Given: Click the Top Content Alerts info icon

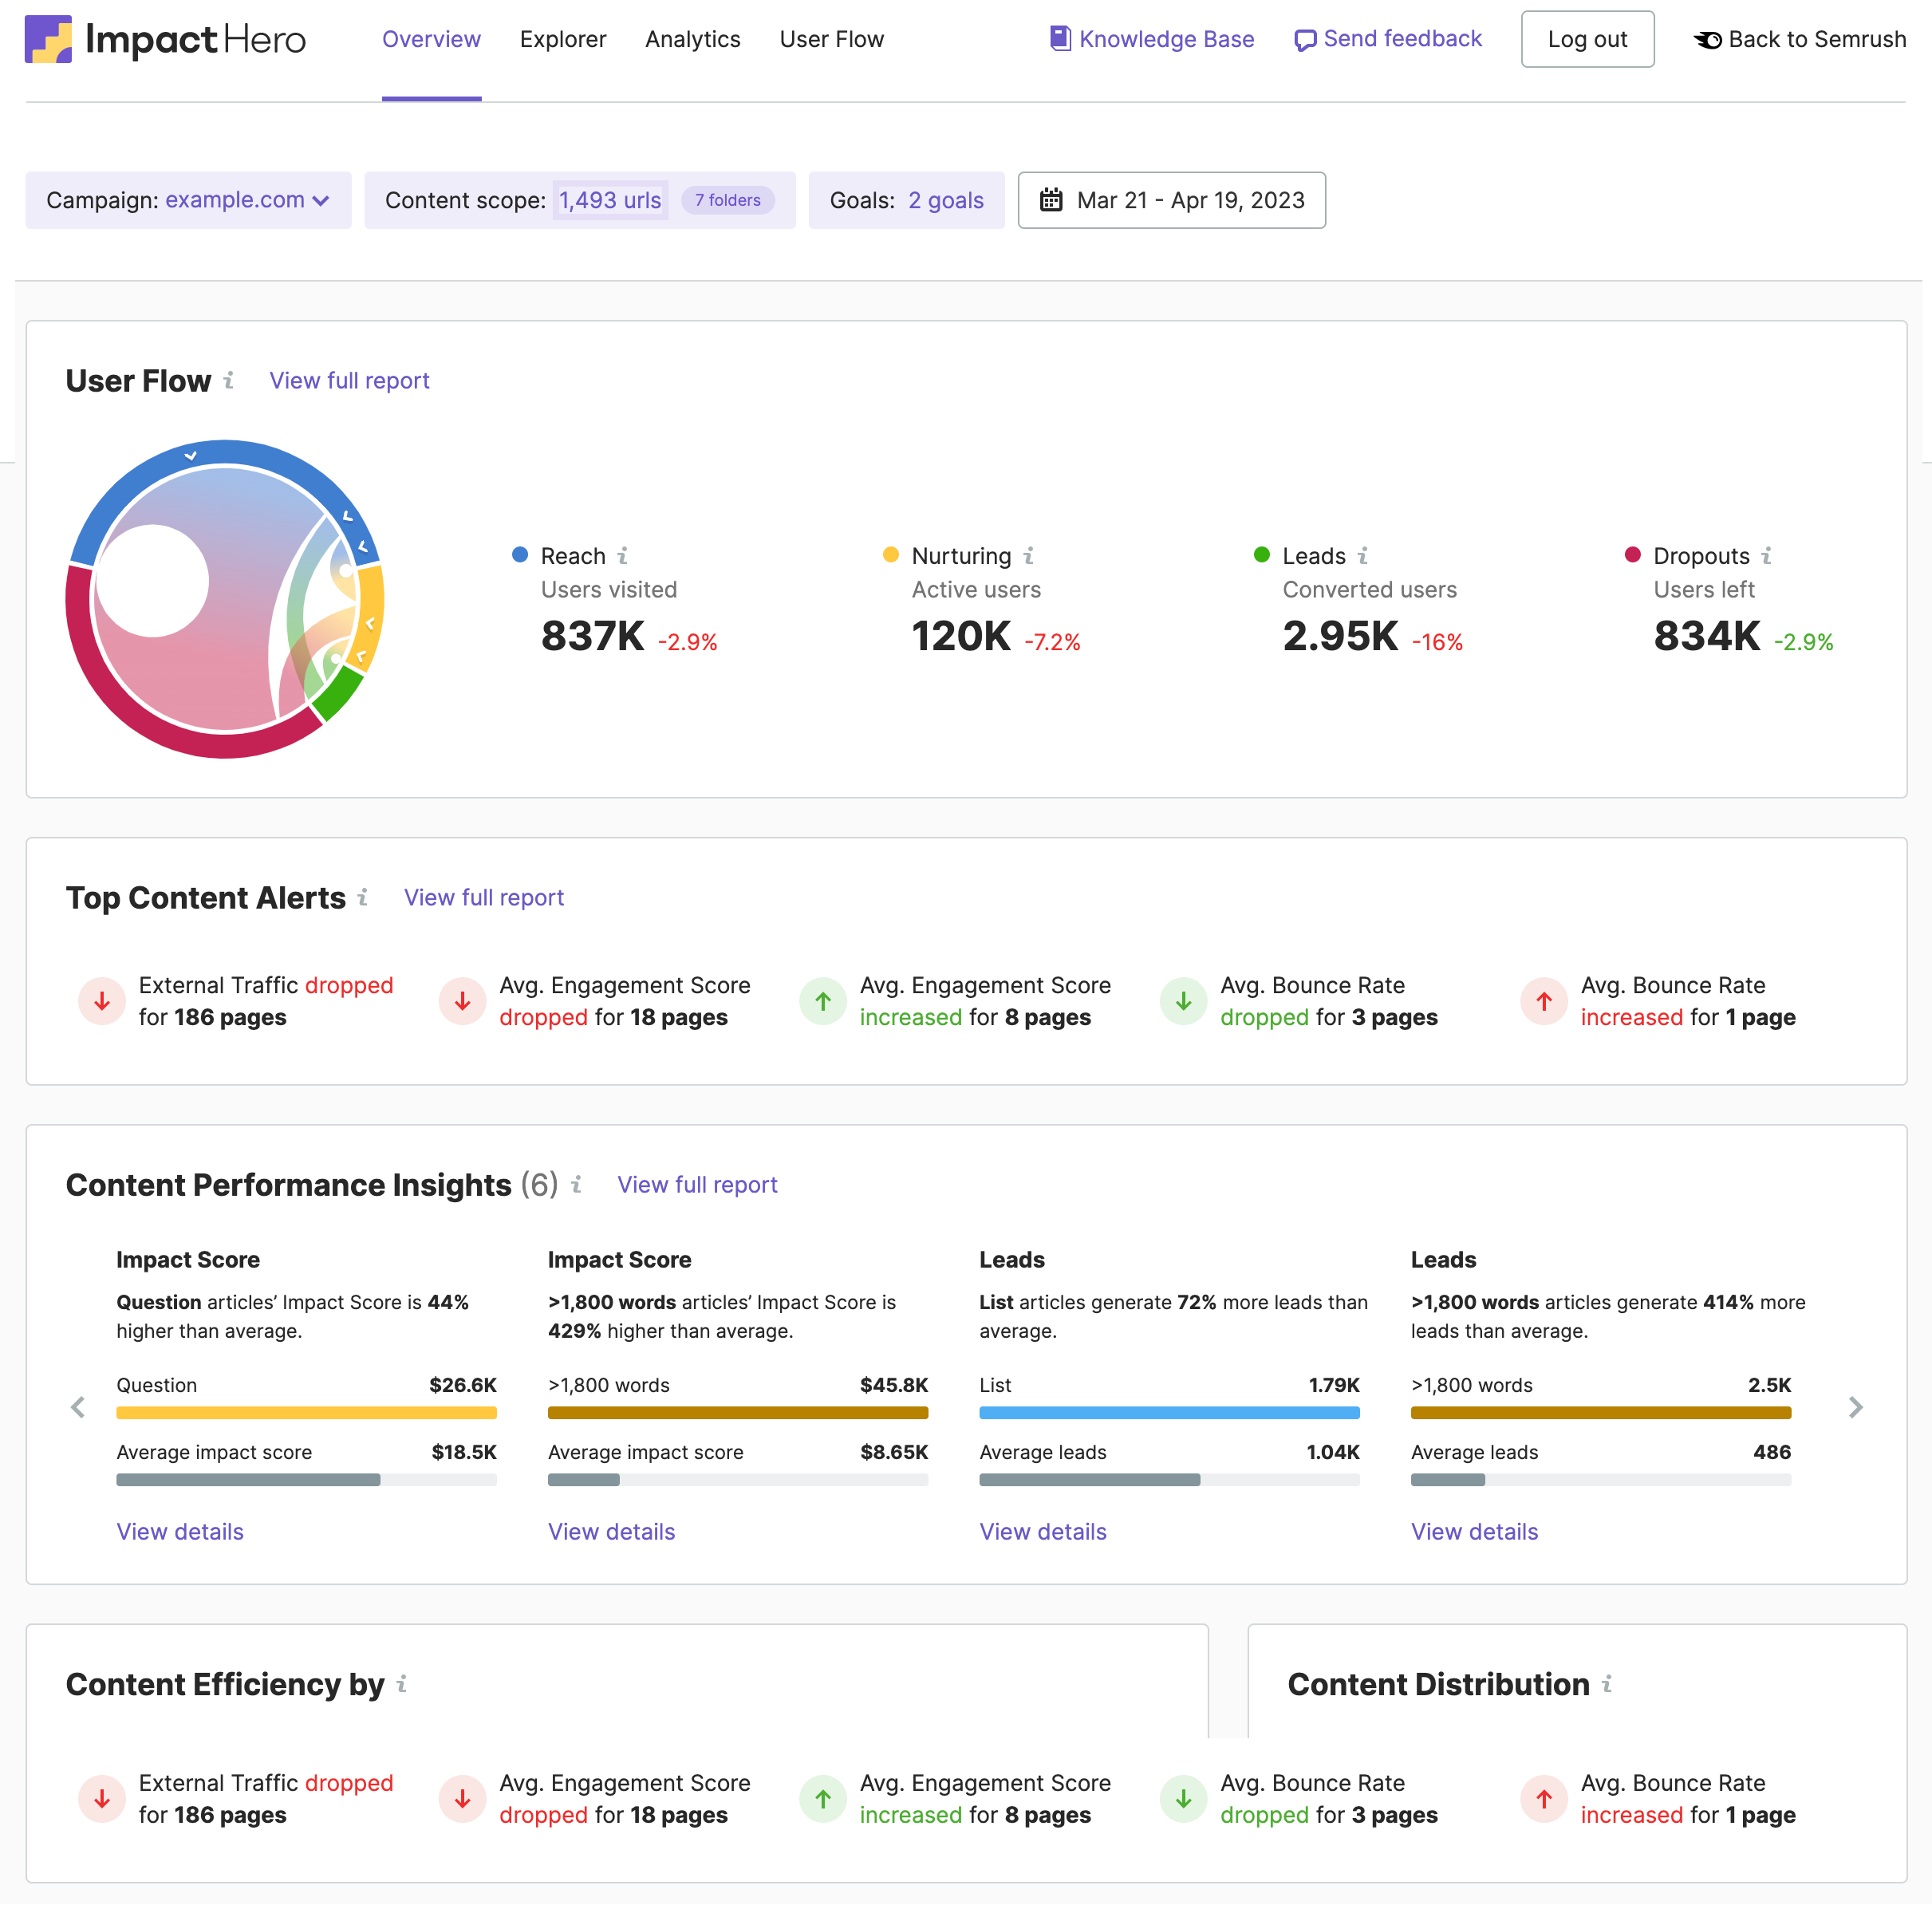Looking at the screenshot, I should (364, 897).
